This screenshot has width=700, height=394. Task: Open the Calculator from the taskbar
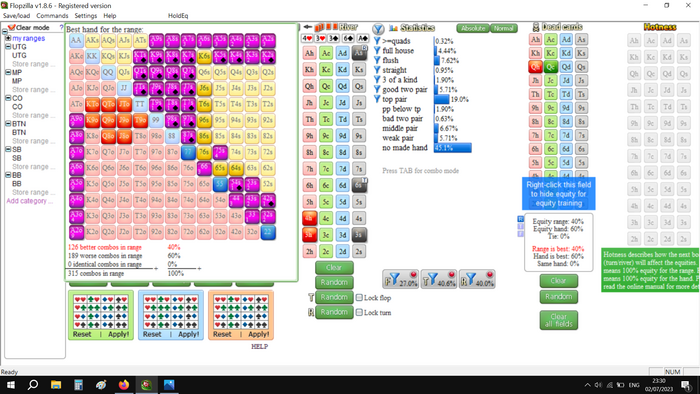[x=79, y=385]
